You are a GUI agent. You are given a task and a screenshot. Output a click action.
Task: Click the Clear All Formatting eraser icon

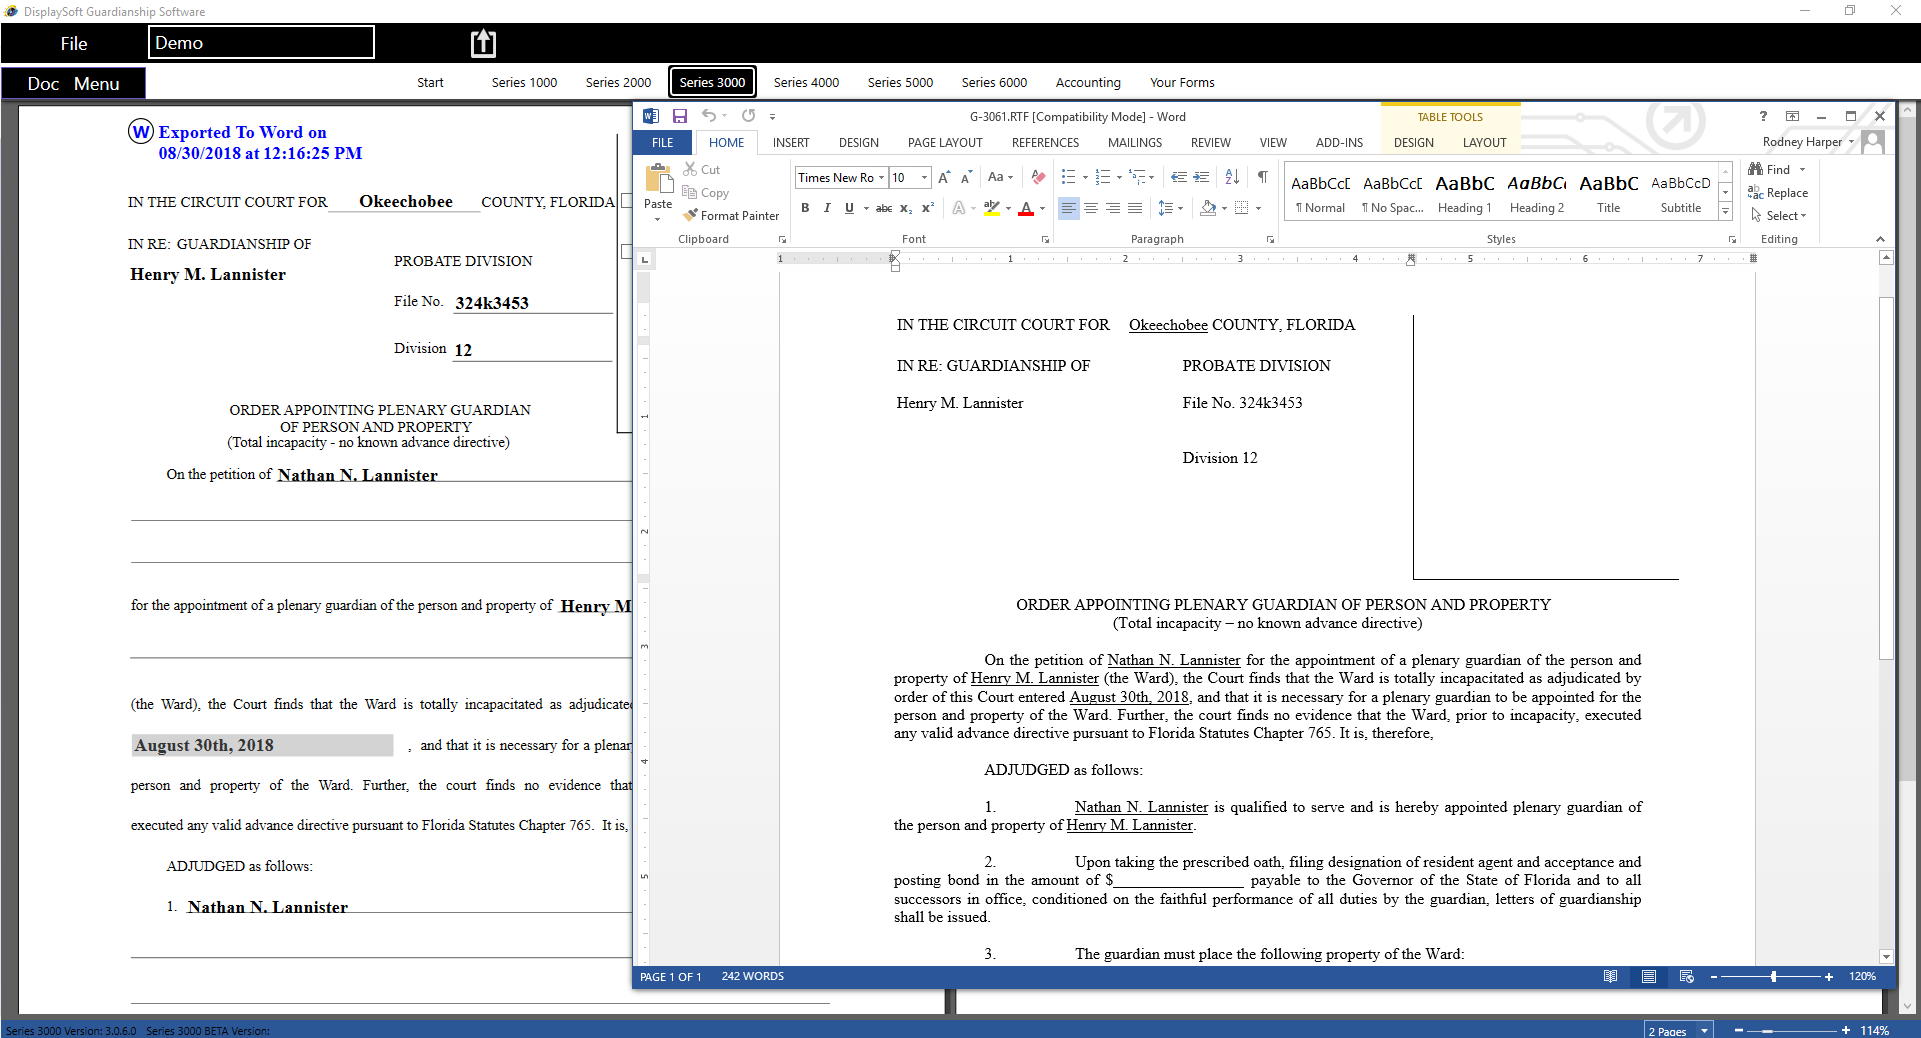(x=1038, y=177)
